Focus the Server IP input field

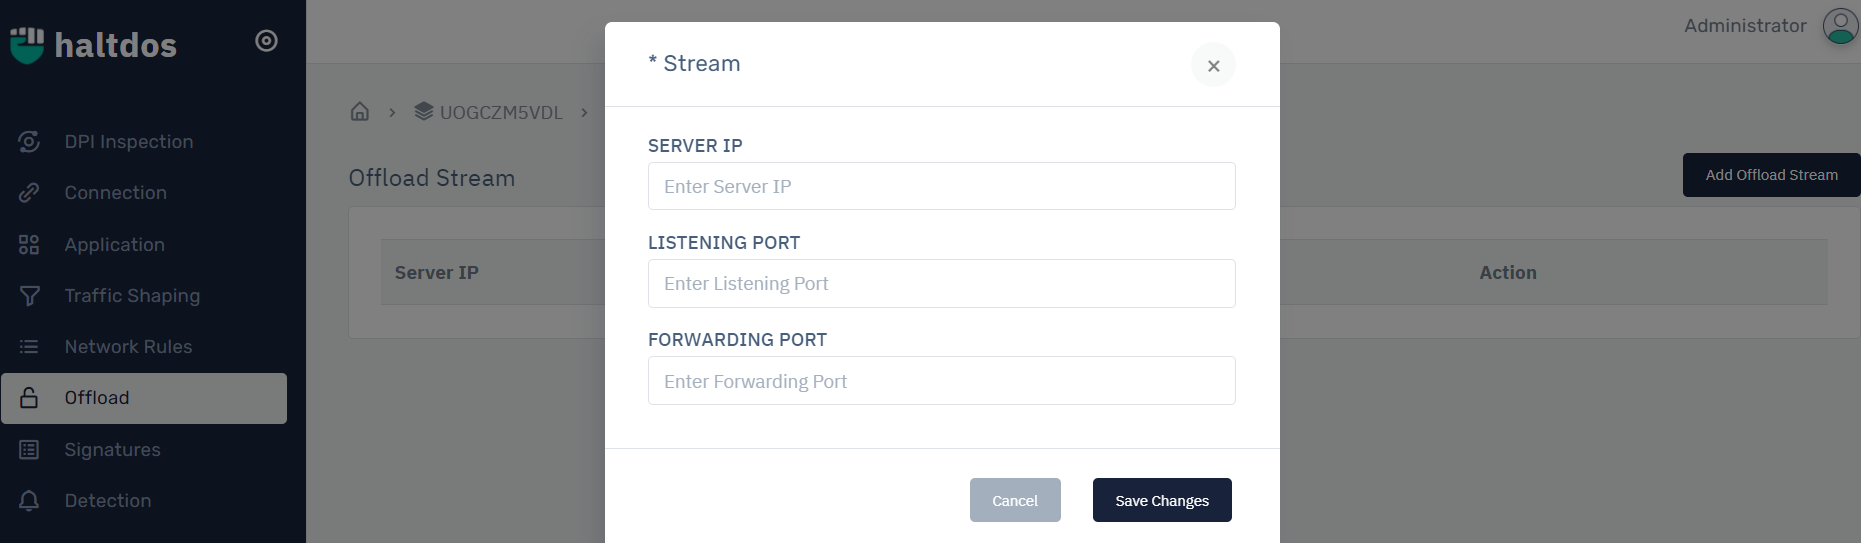(941, 187)
